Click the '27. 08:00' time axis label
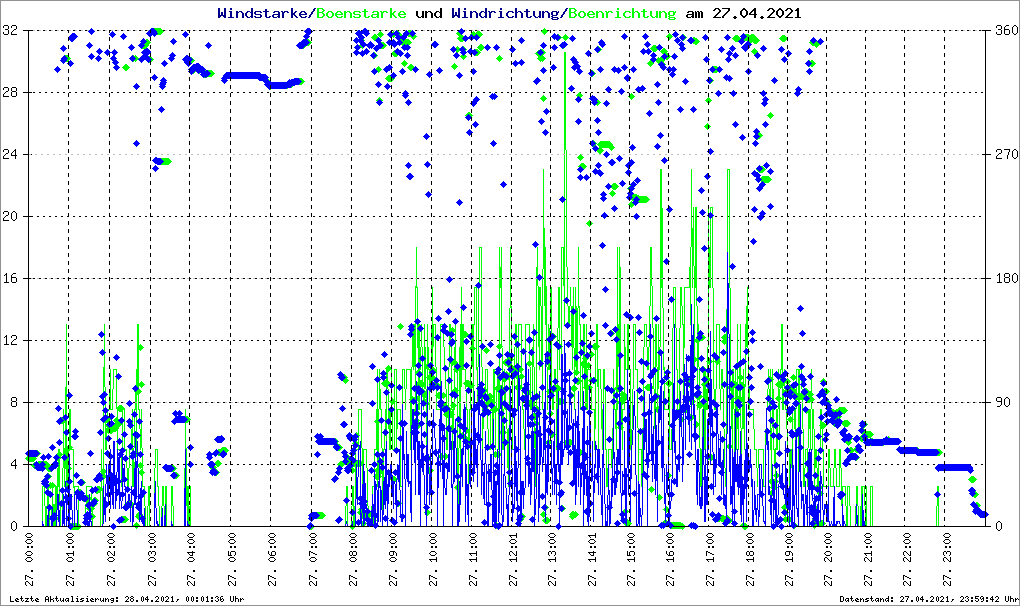The image size is (1020, 606). point(351,560)
